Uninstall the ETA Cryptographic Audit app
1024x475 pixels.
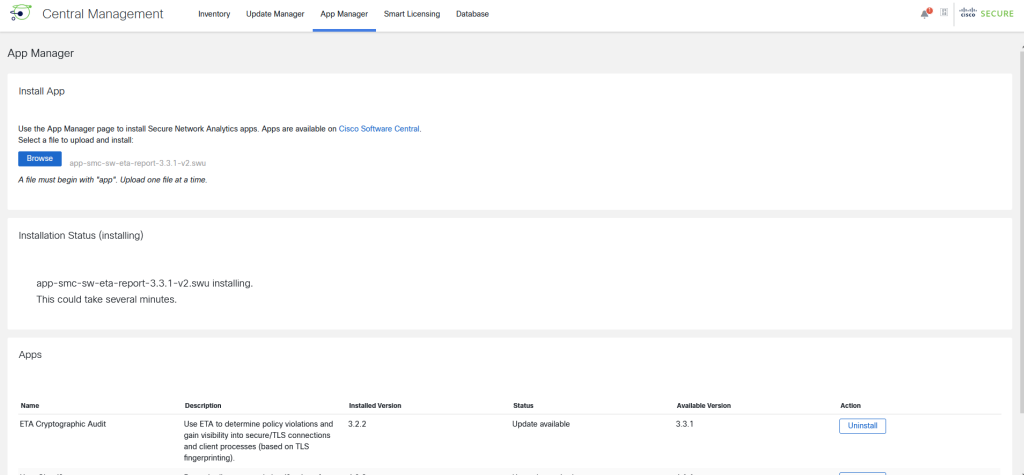coord(862,426)
